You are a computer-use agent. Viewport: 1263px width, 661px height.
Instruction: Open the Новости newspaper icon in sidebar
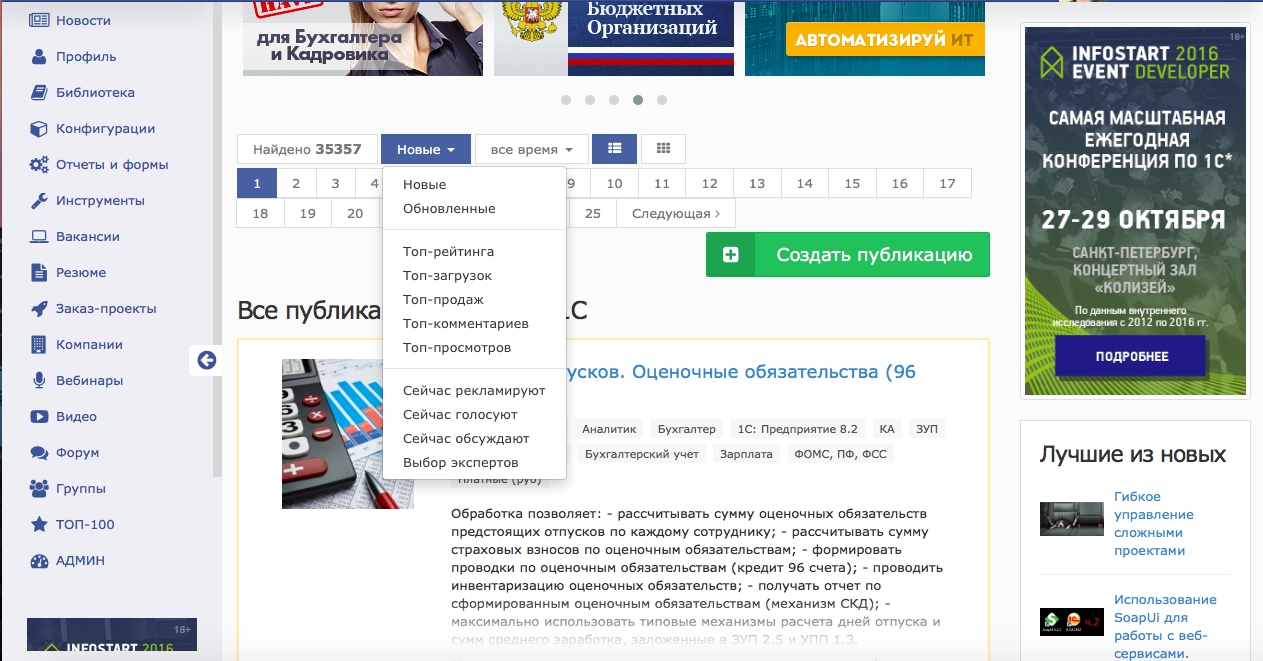click(x=39, y=20)
